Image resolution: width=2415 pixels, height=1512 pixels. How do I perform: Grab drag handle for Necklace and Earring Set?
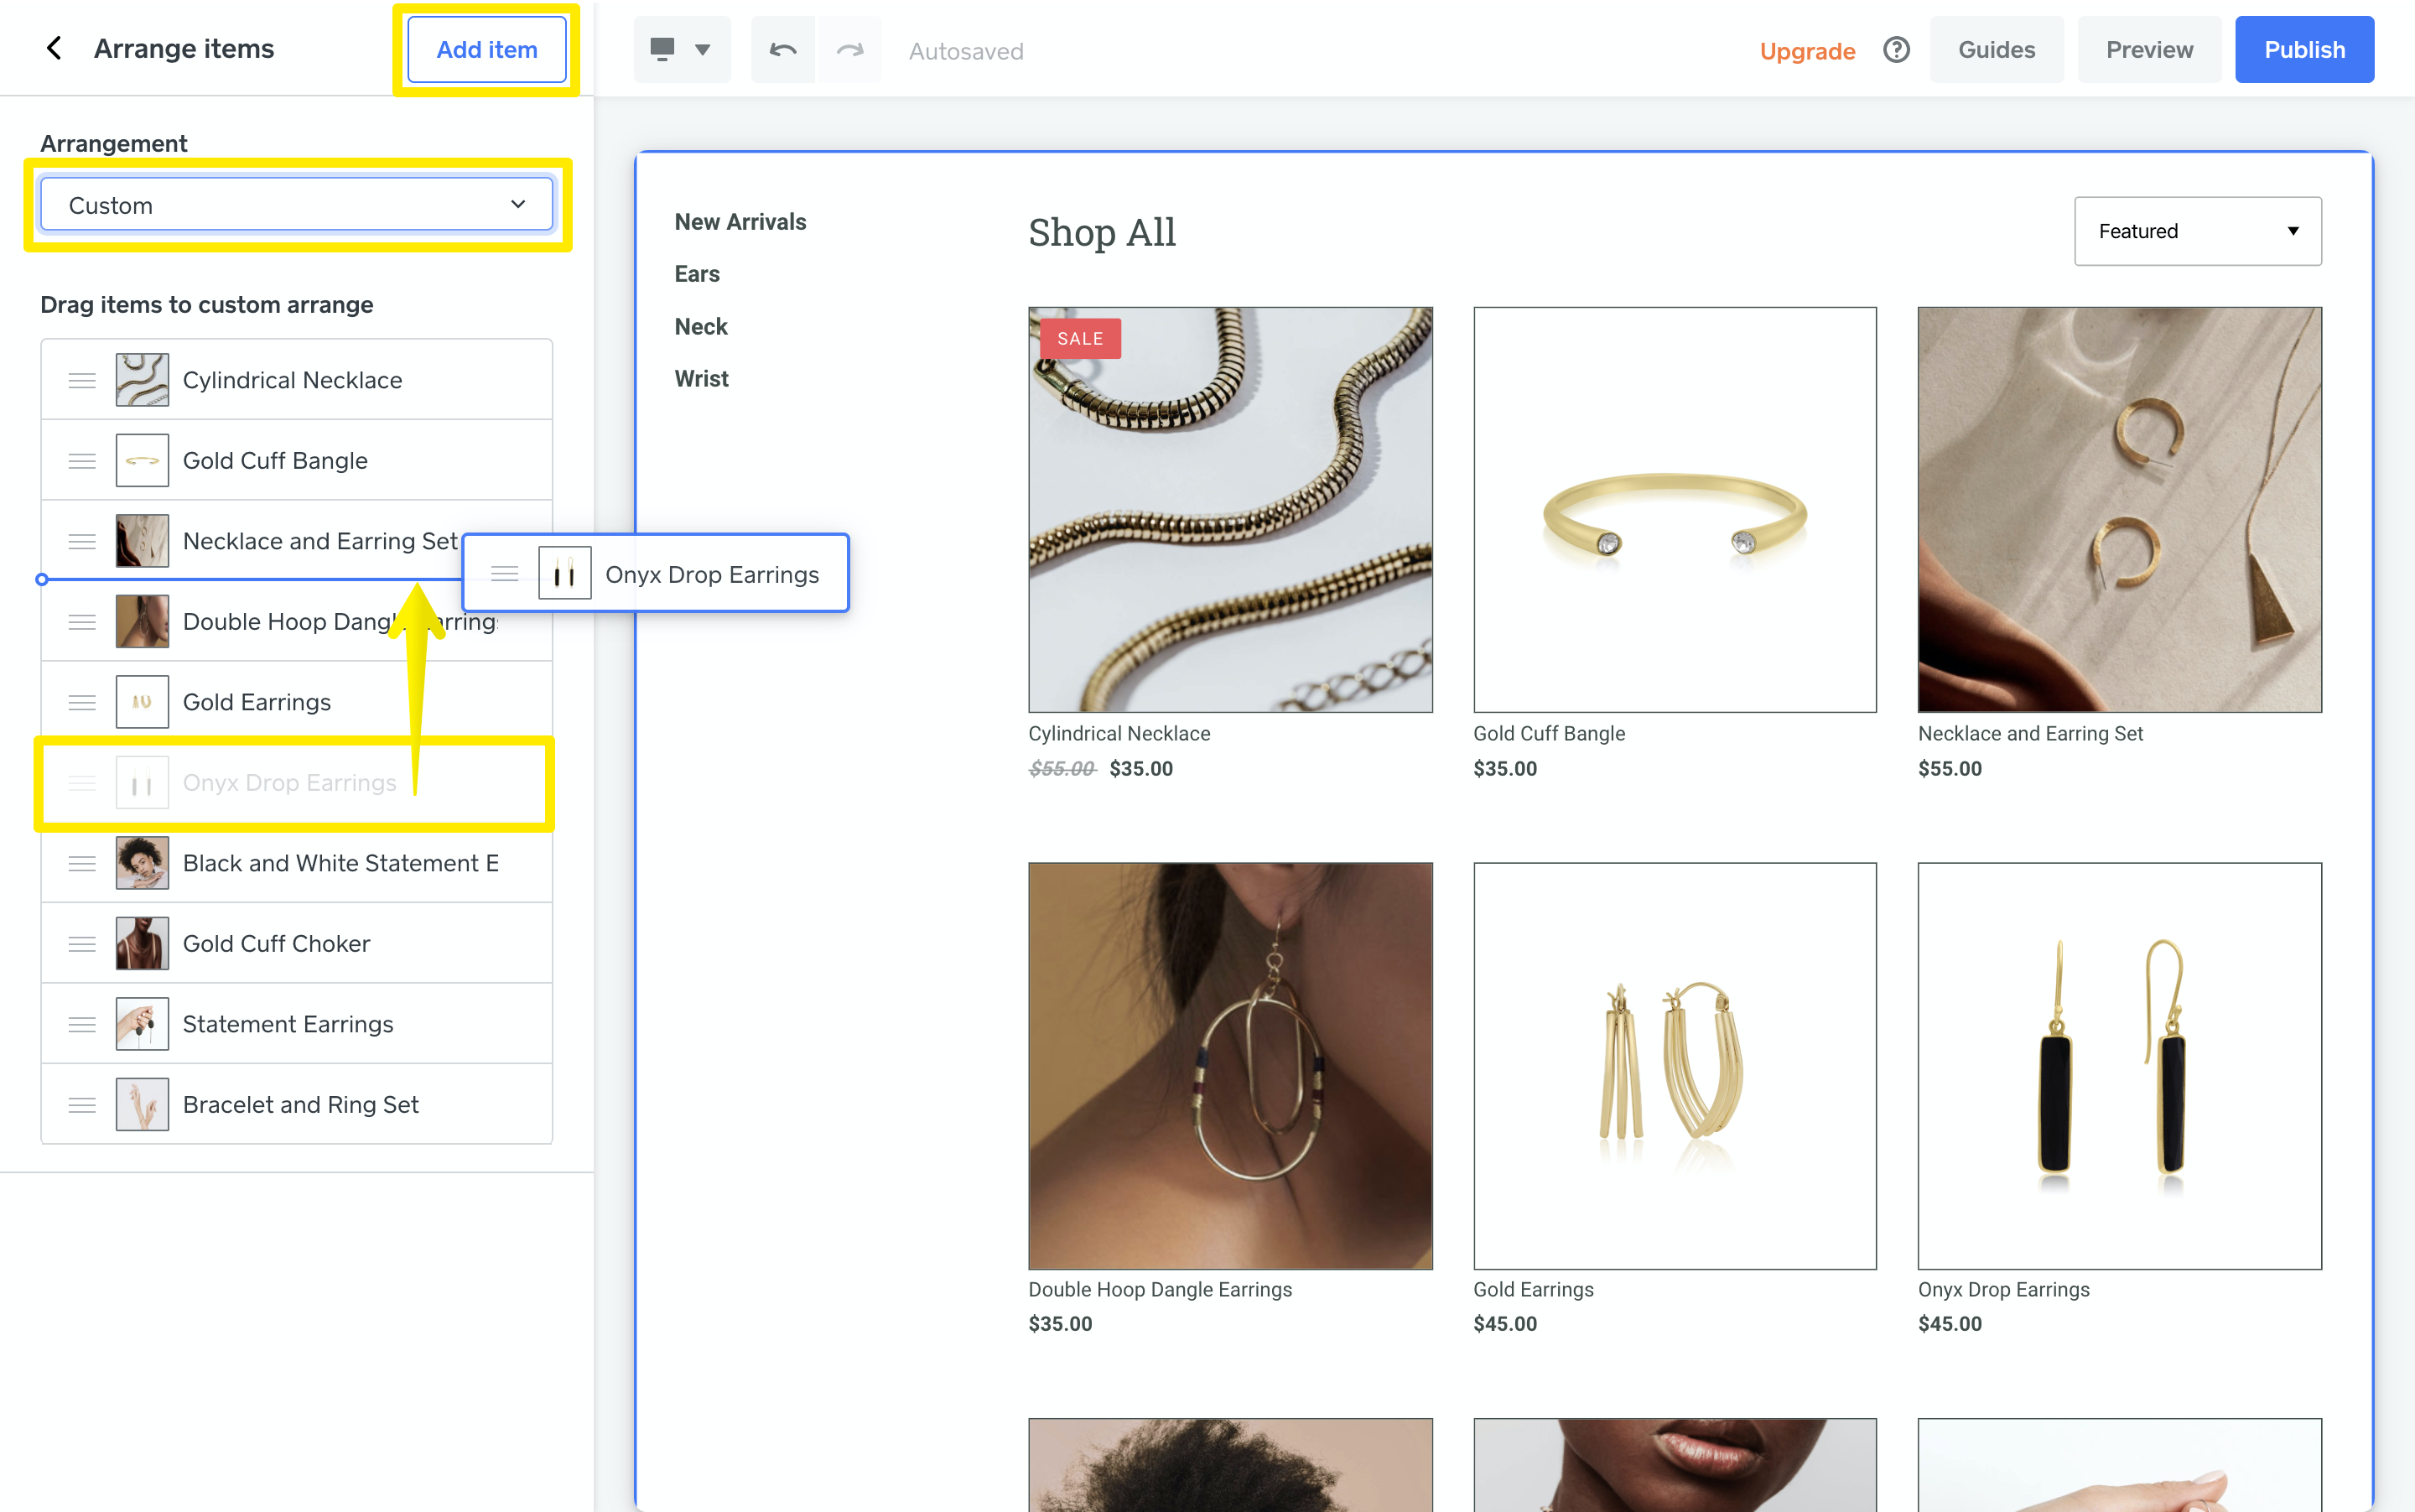tap(82, 541)
